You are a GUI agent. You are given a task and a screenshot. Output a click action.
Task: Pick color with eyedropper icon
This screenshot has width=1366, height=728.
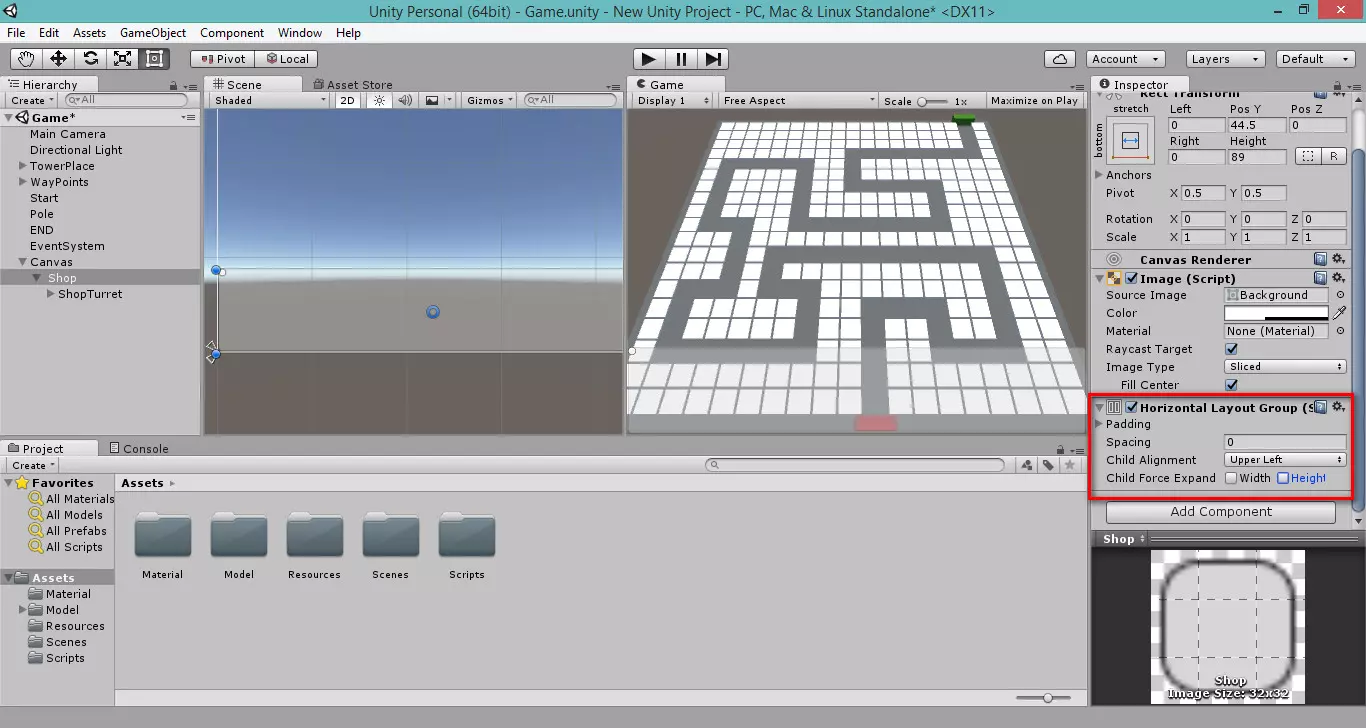[1340, 313]
